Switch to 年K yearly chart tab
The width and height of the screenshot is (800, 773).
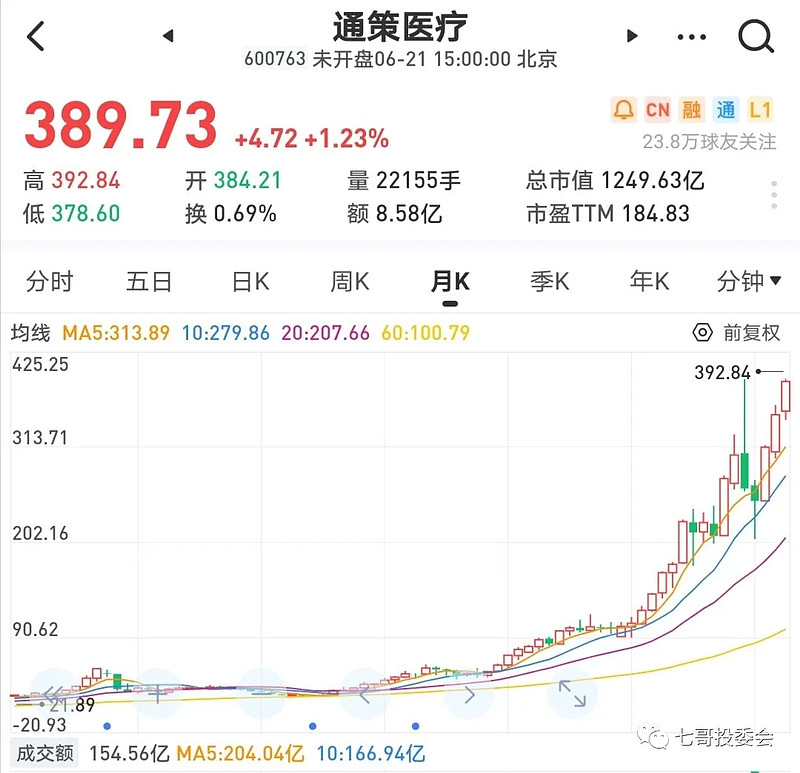pos(649,281)
